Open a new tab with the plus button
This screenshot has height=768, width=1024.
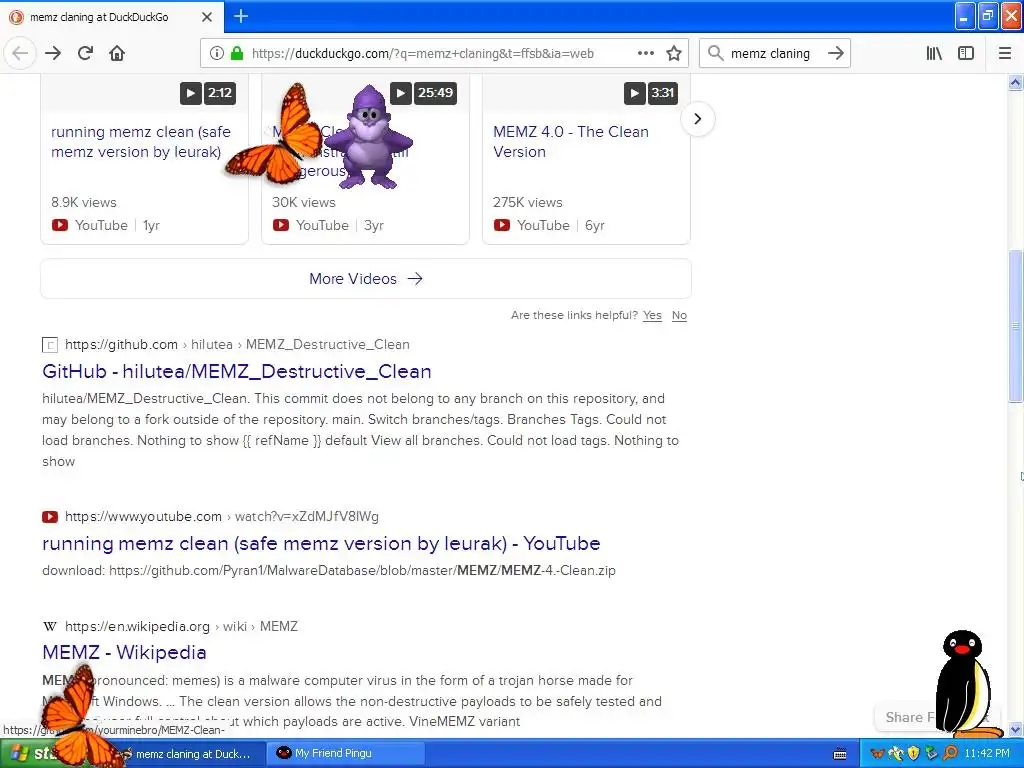tap(241, 16)
